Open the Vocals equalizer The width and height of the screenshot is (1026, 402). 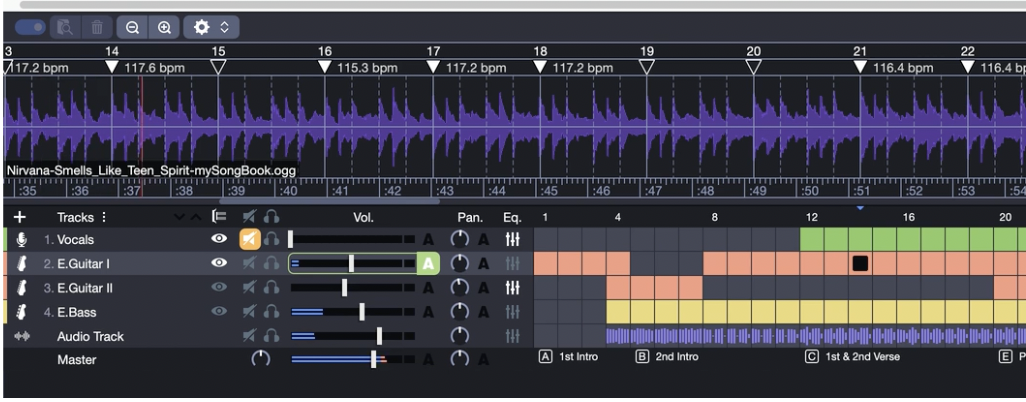[513, 240]
